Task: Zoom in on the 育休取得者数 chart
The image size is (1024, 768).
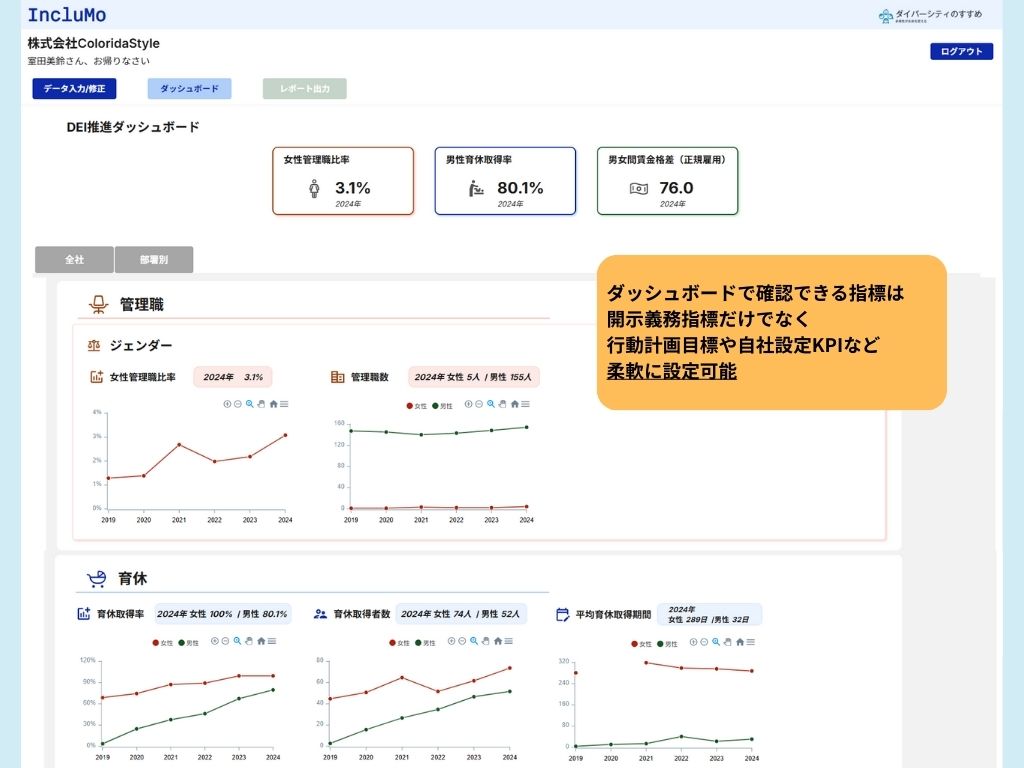Action: click(x=452, y=641)
